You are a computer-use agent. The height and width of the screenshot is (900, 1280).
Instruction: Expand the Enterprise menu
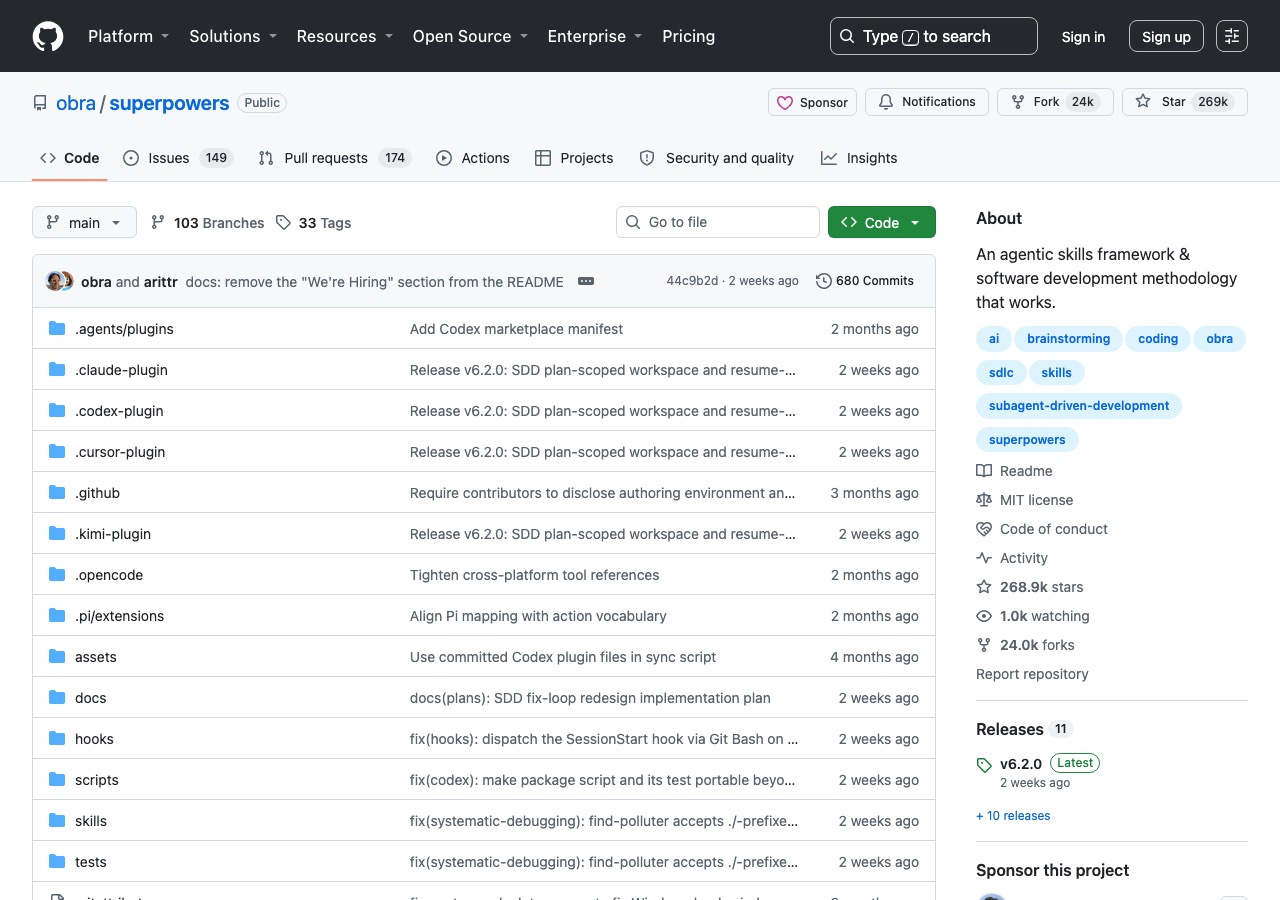[595, 36]
